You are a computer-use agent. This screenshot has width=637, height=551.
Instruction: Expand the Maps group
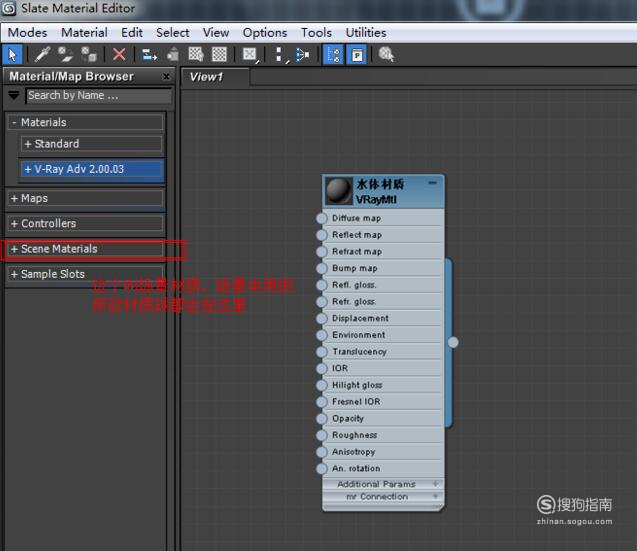point(85,198)
